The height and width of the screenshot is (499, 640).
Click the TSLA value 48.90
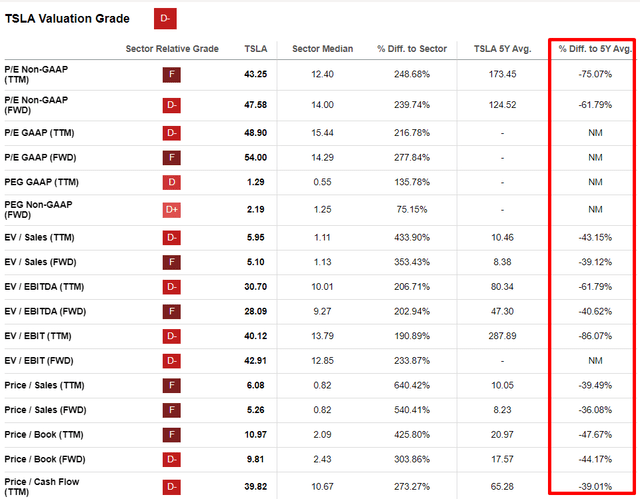[x=256, y=133]
